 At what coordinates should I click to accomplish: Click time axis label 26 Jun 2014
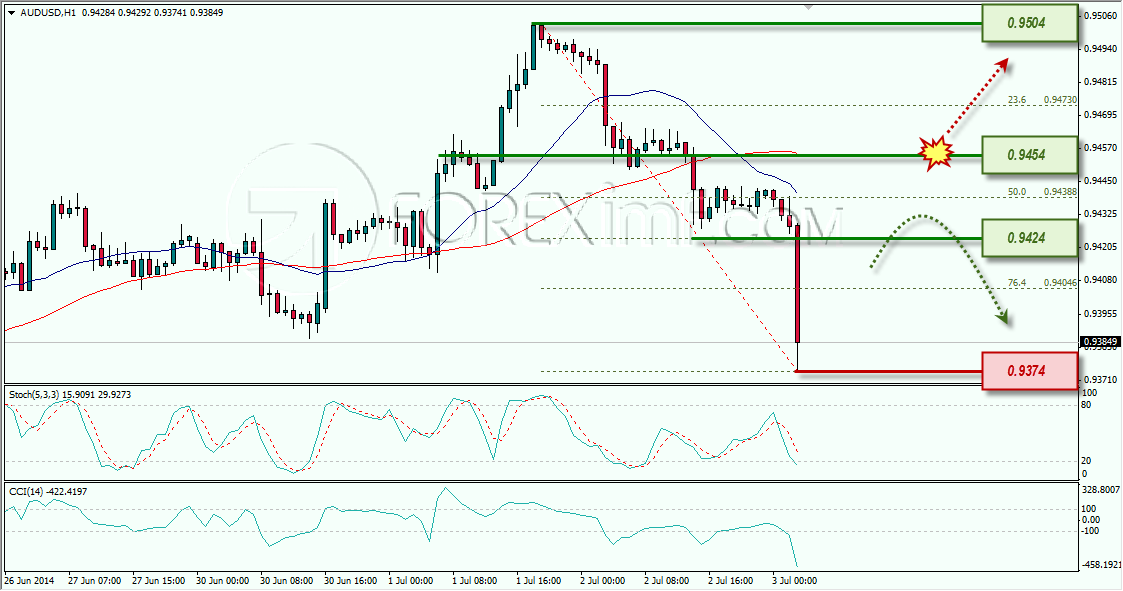pyautogui.click(x=29, y=580)
